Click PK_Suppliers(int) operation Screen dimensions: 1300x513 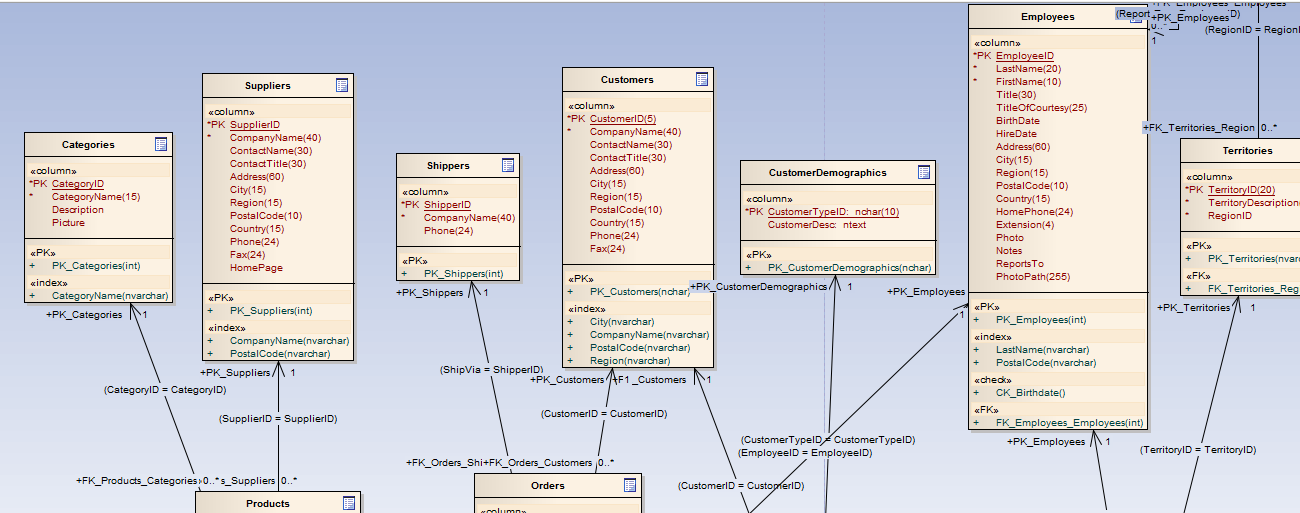click(271, 311)
